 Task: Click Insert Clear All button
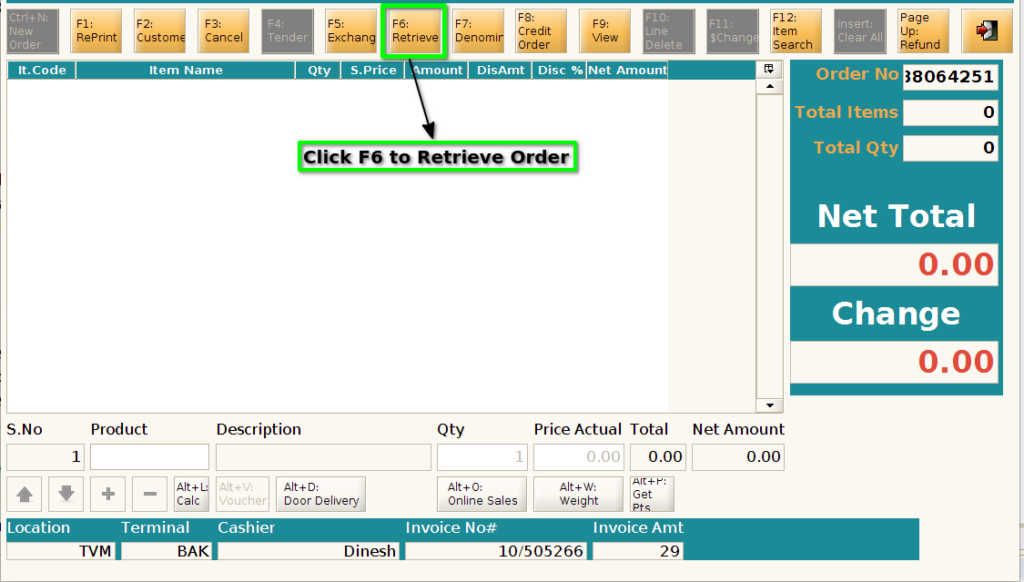[859, 31]
